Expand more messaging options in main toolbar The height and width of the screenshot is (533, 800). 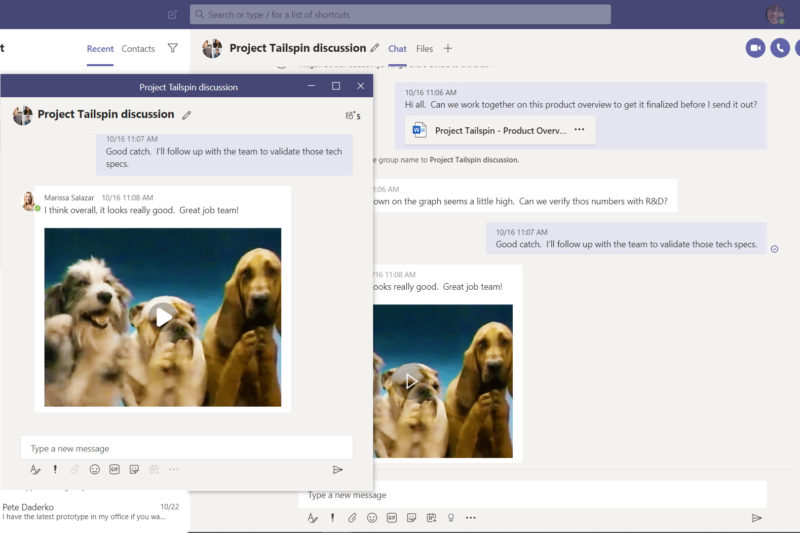[471, 518]
